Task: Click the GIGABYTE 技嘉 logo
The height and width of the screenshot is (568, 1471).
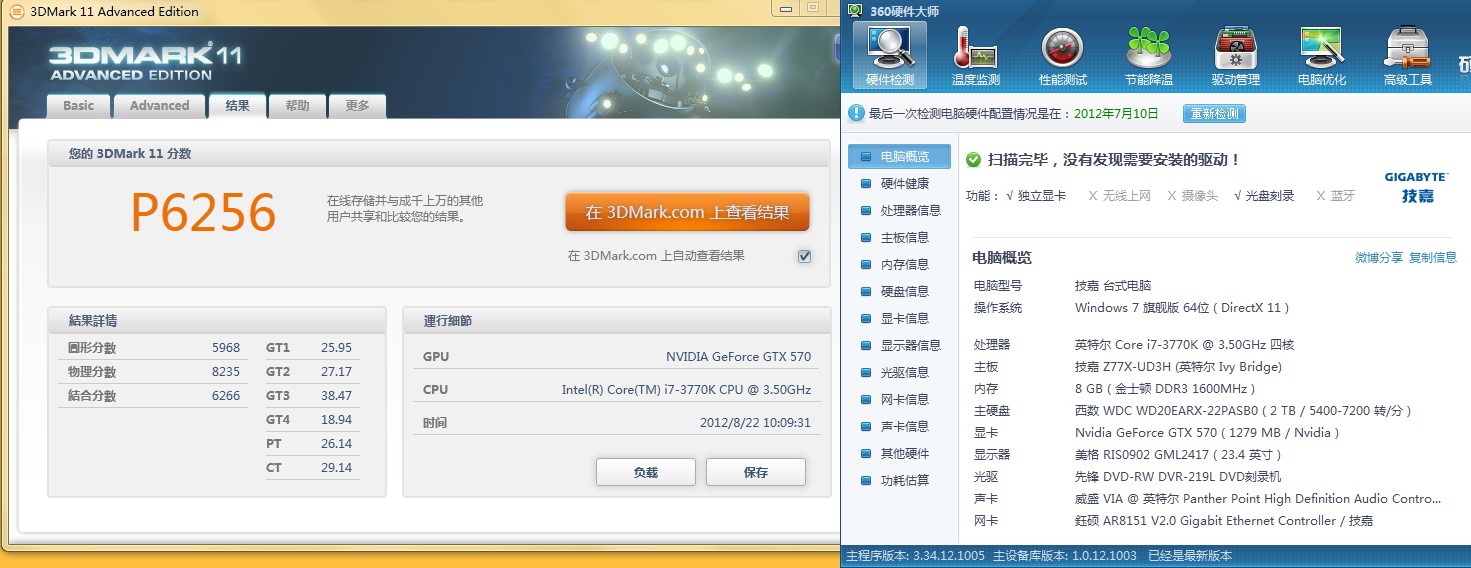Action: click(x=1416, y=187)
